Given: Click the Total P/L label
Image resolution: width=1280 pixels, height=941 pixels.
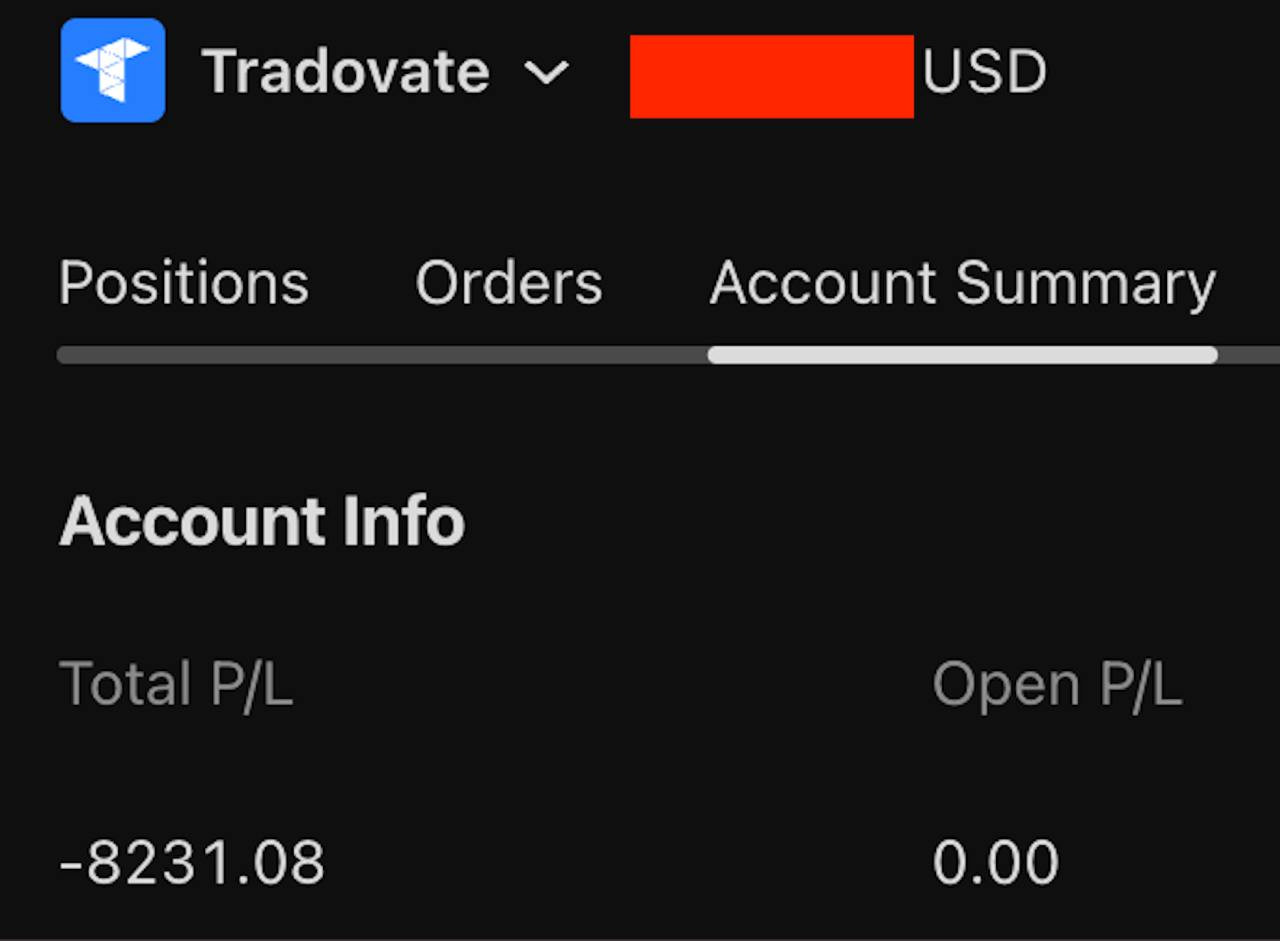Looking at the screenshot, I should click(176, 685).
